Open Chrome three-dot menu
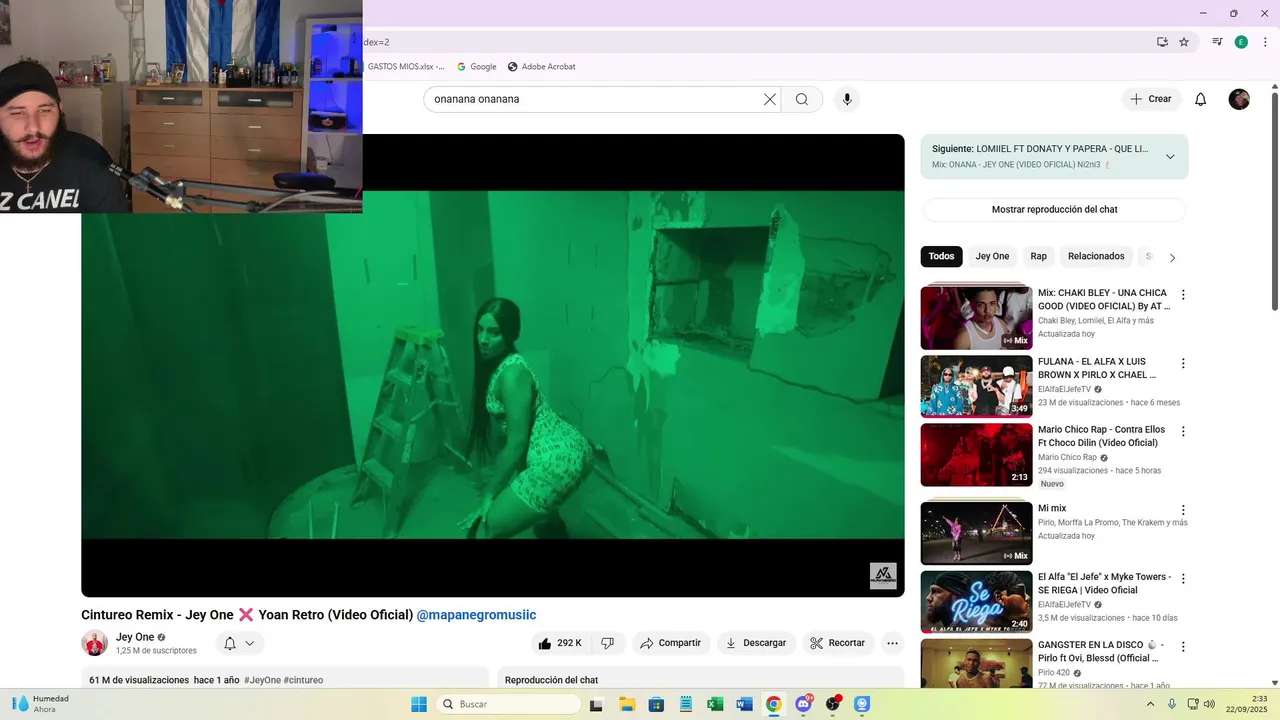1280x720 pixels. 1265,42
